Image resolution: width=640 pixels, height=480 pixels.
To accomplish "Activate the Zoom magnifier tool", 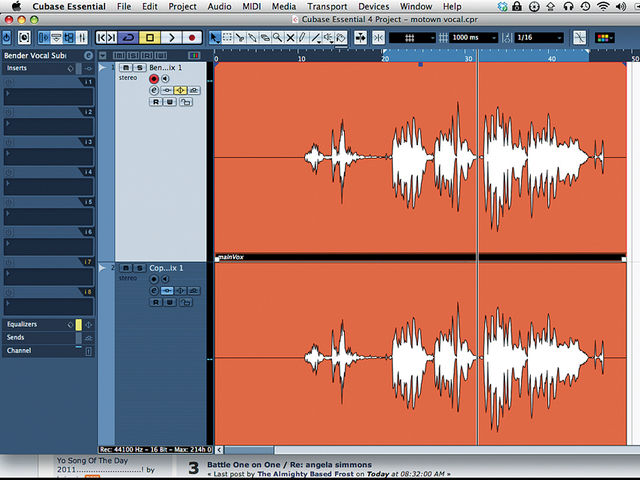I will coord(278,38).
